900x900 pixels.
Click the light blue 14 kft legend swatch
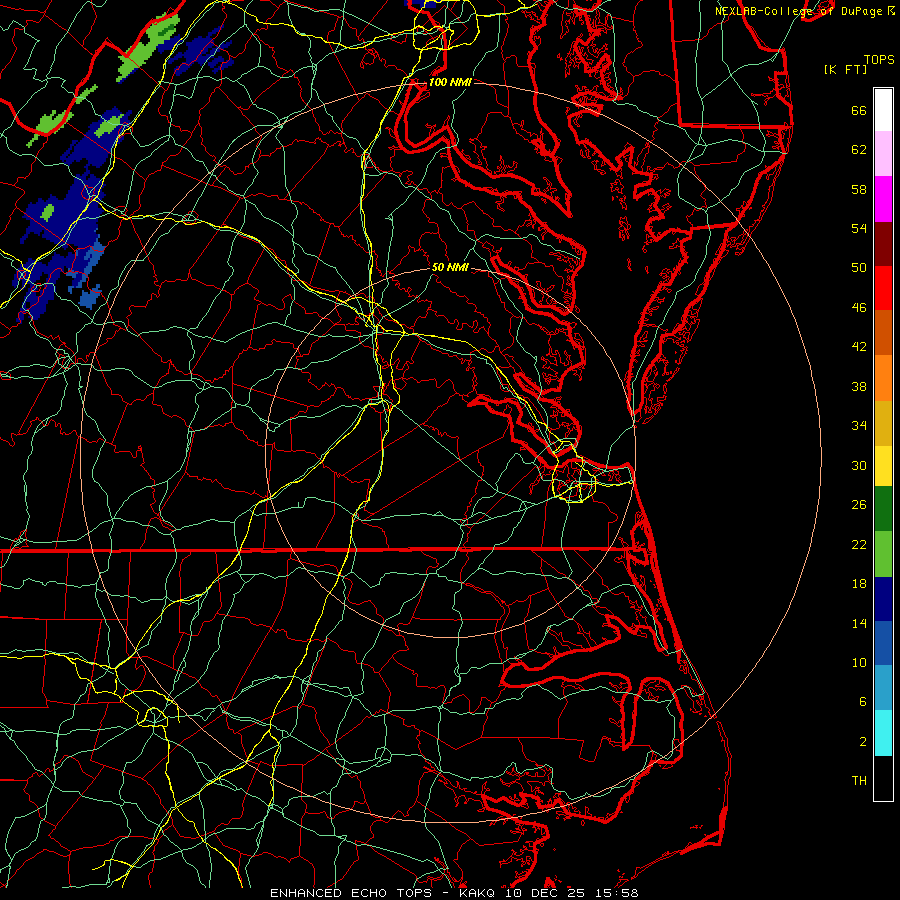click(x=883, y=688)
